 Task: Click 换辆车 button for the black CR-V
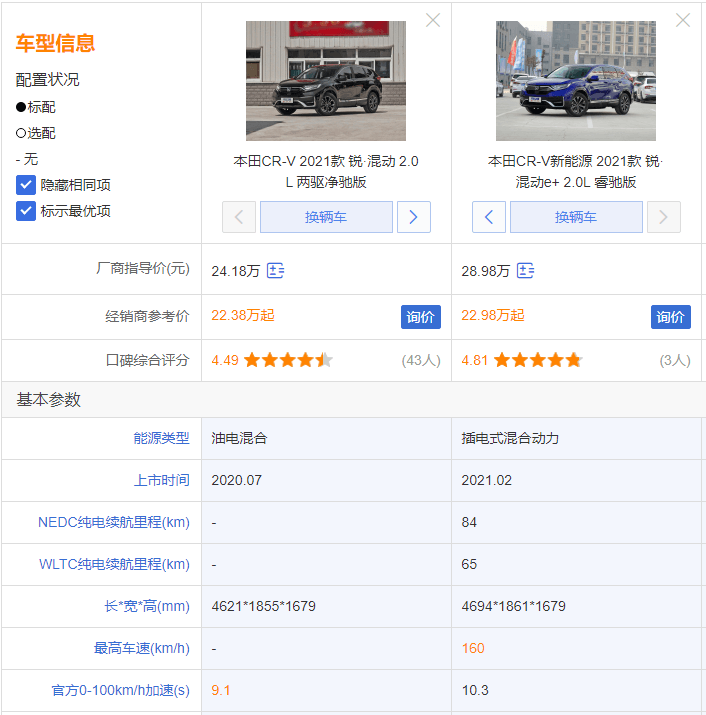(x=326, y=217)
